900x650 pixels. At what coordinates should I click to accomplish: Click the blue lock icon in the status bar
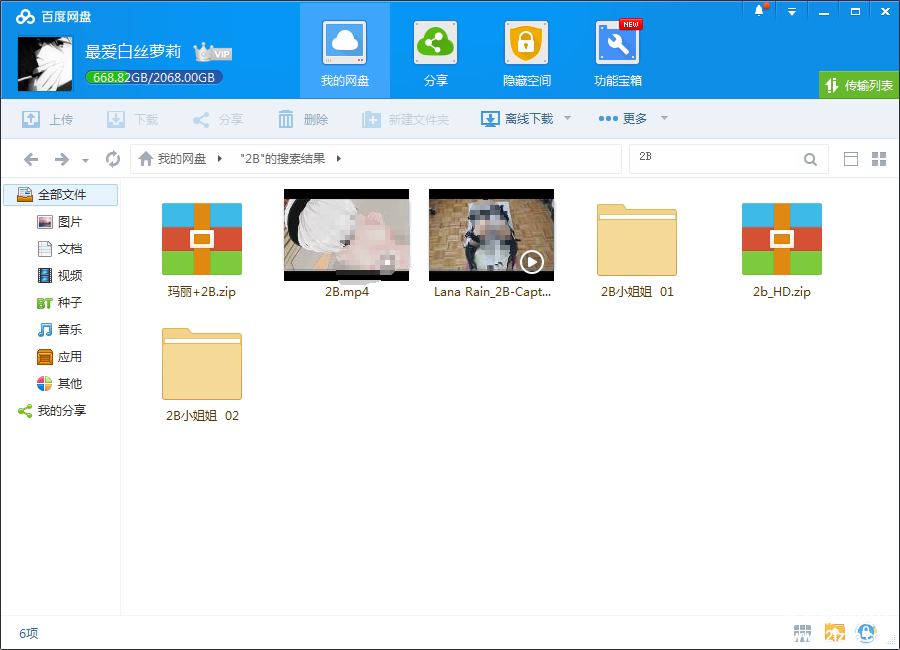tap(866, 633)
